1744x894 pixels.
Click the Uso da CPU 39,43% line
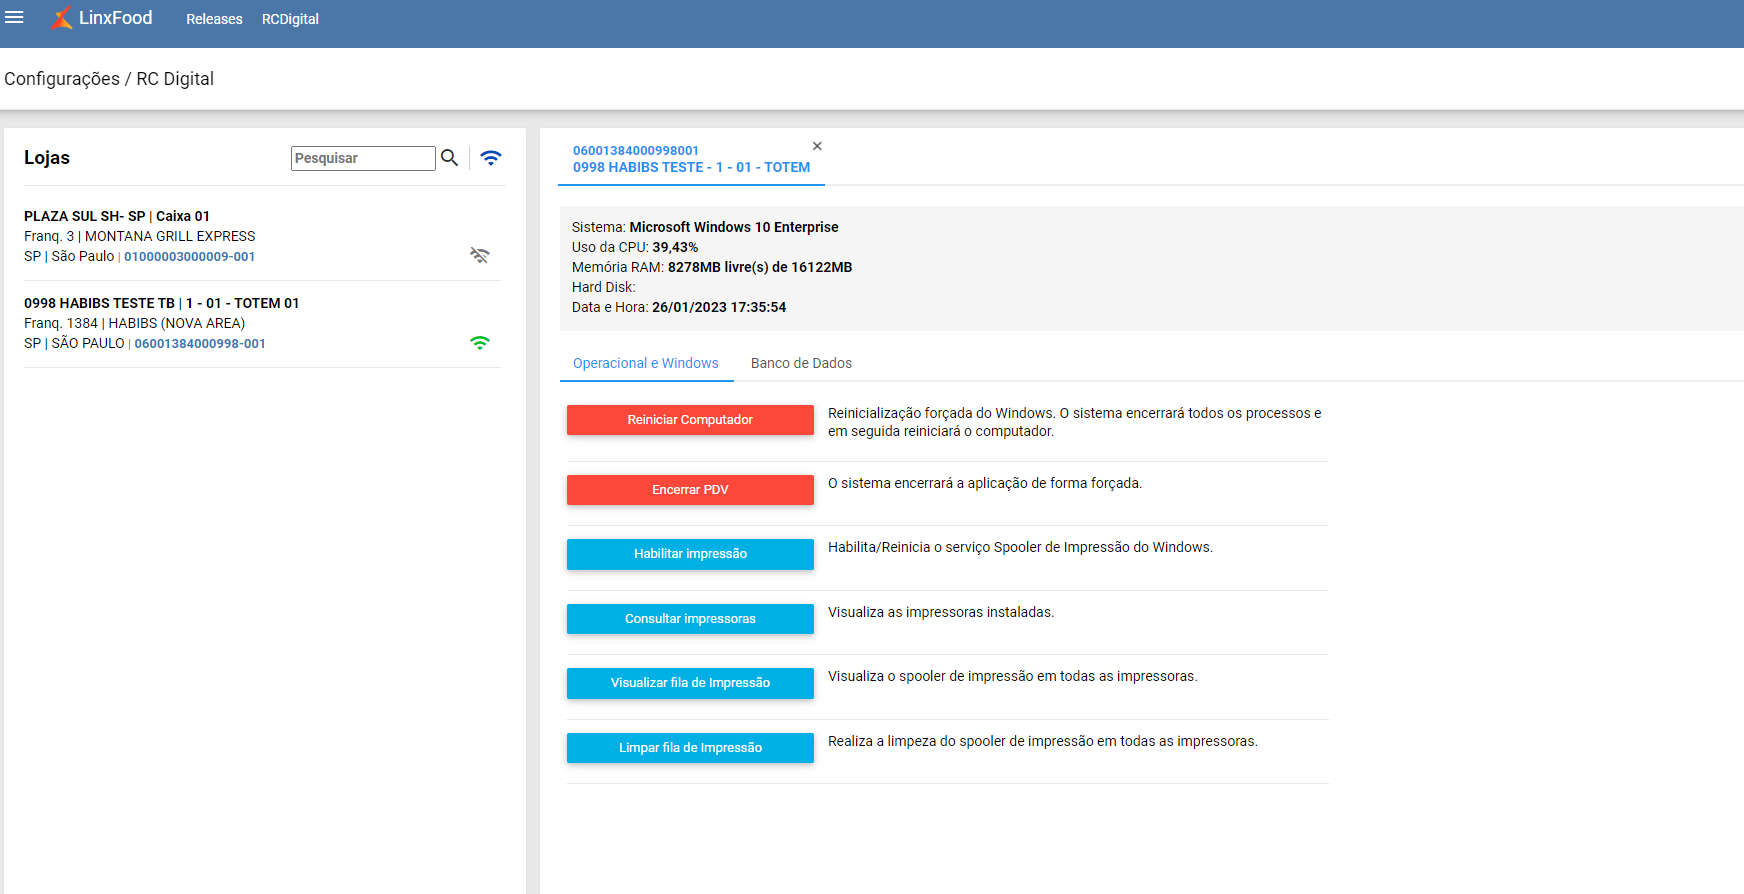635,247
